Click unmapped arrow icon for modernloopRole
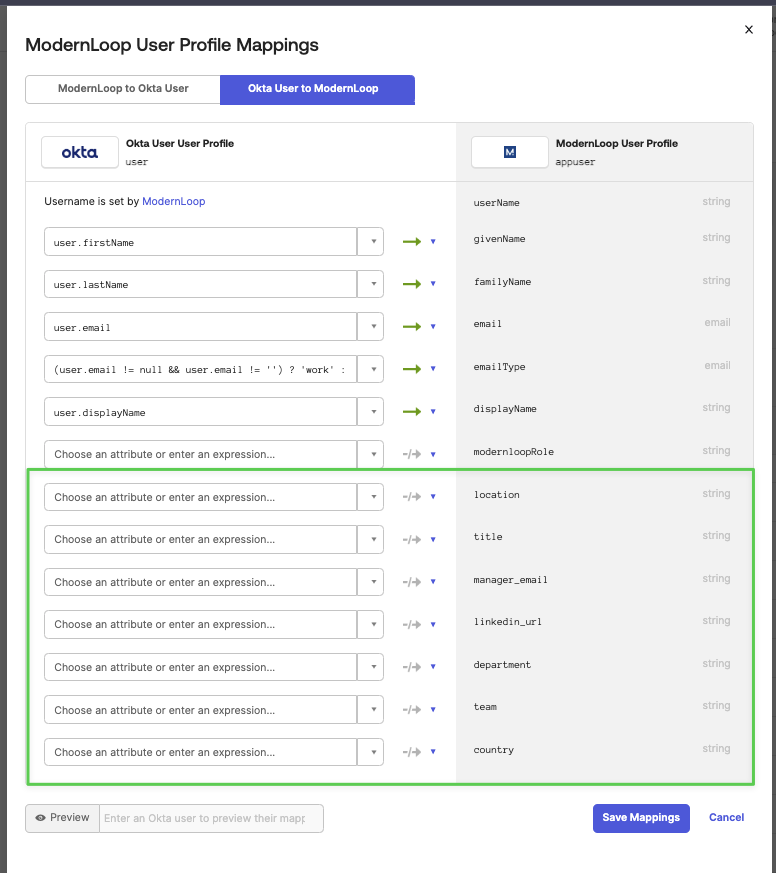776x873 pixels. tap(412, 454)
